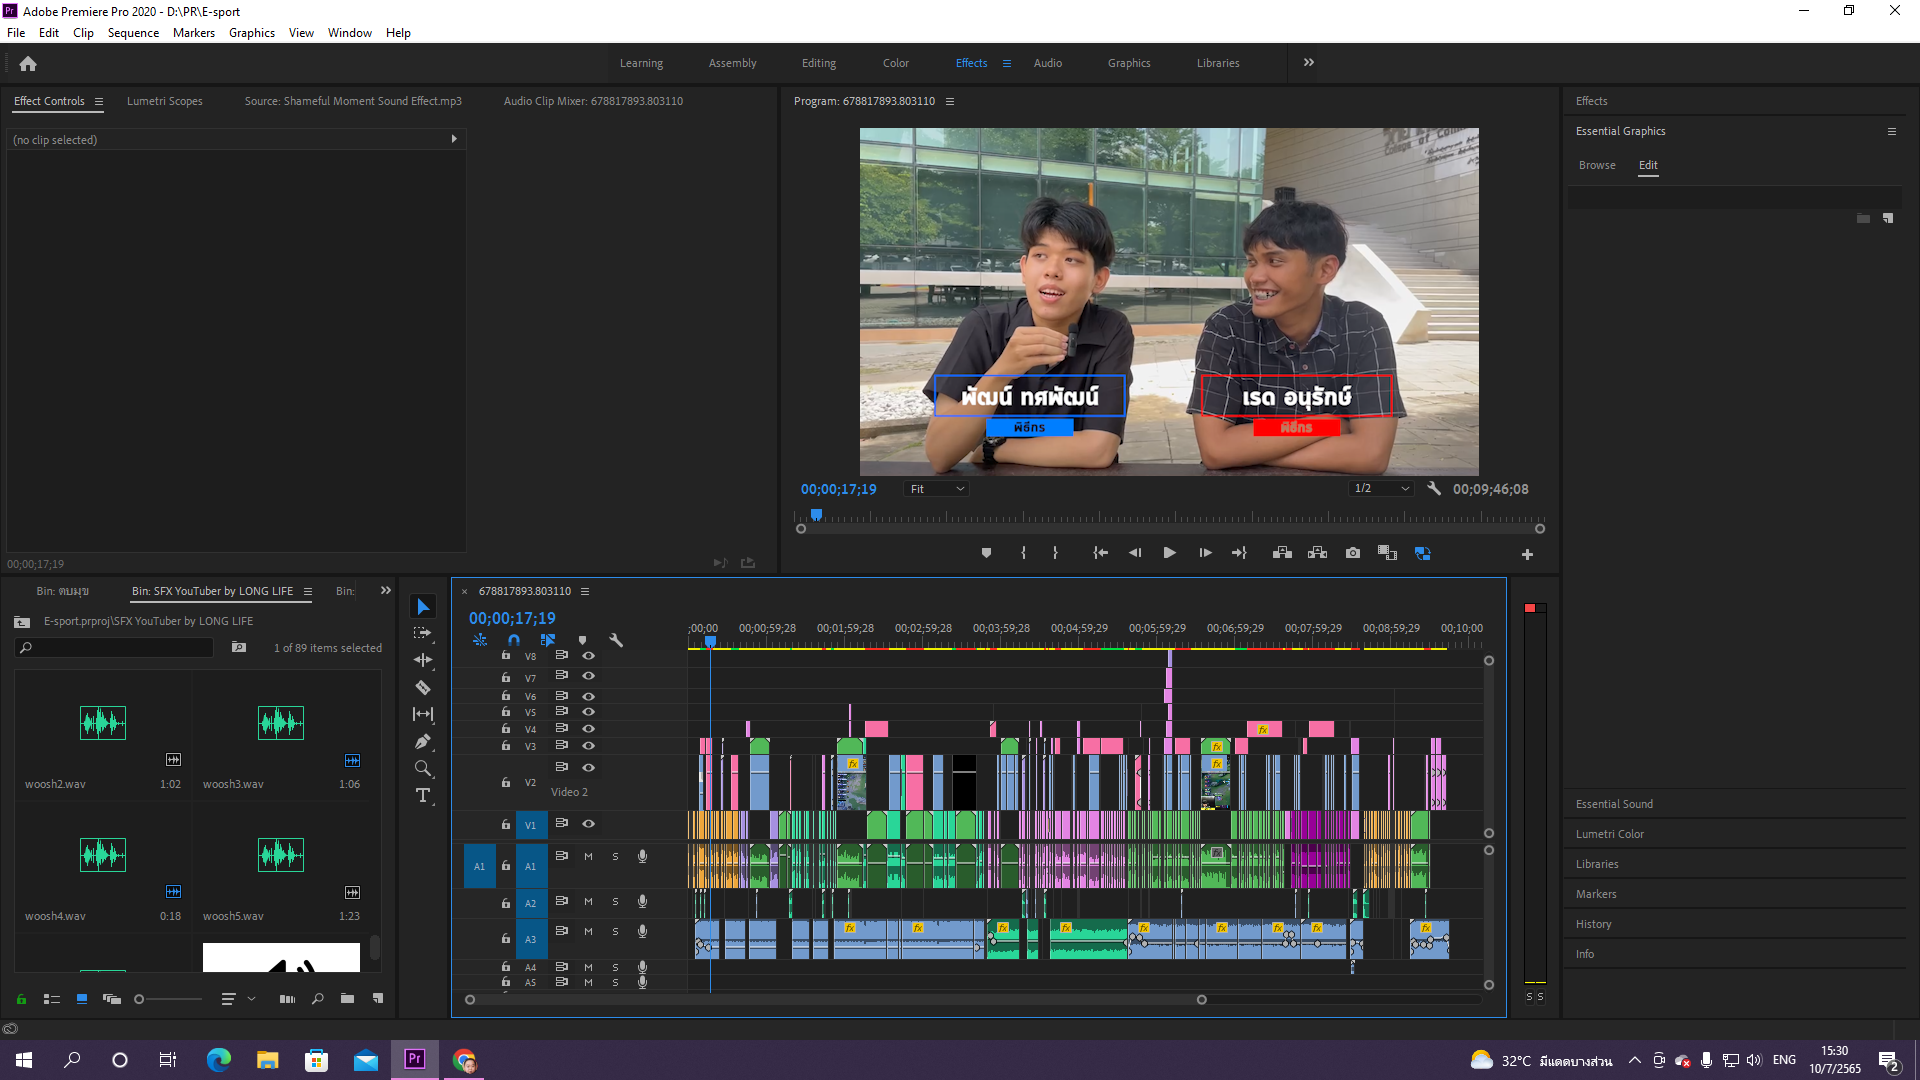Open the Essential Sound panel
This screenshot has height=1080, width=1920.
point(1614,804)
